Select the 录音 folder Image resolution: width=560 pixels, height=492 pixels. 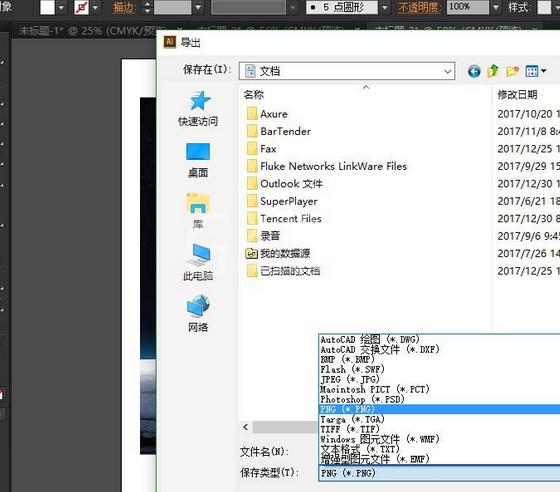263,236
